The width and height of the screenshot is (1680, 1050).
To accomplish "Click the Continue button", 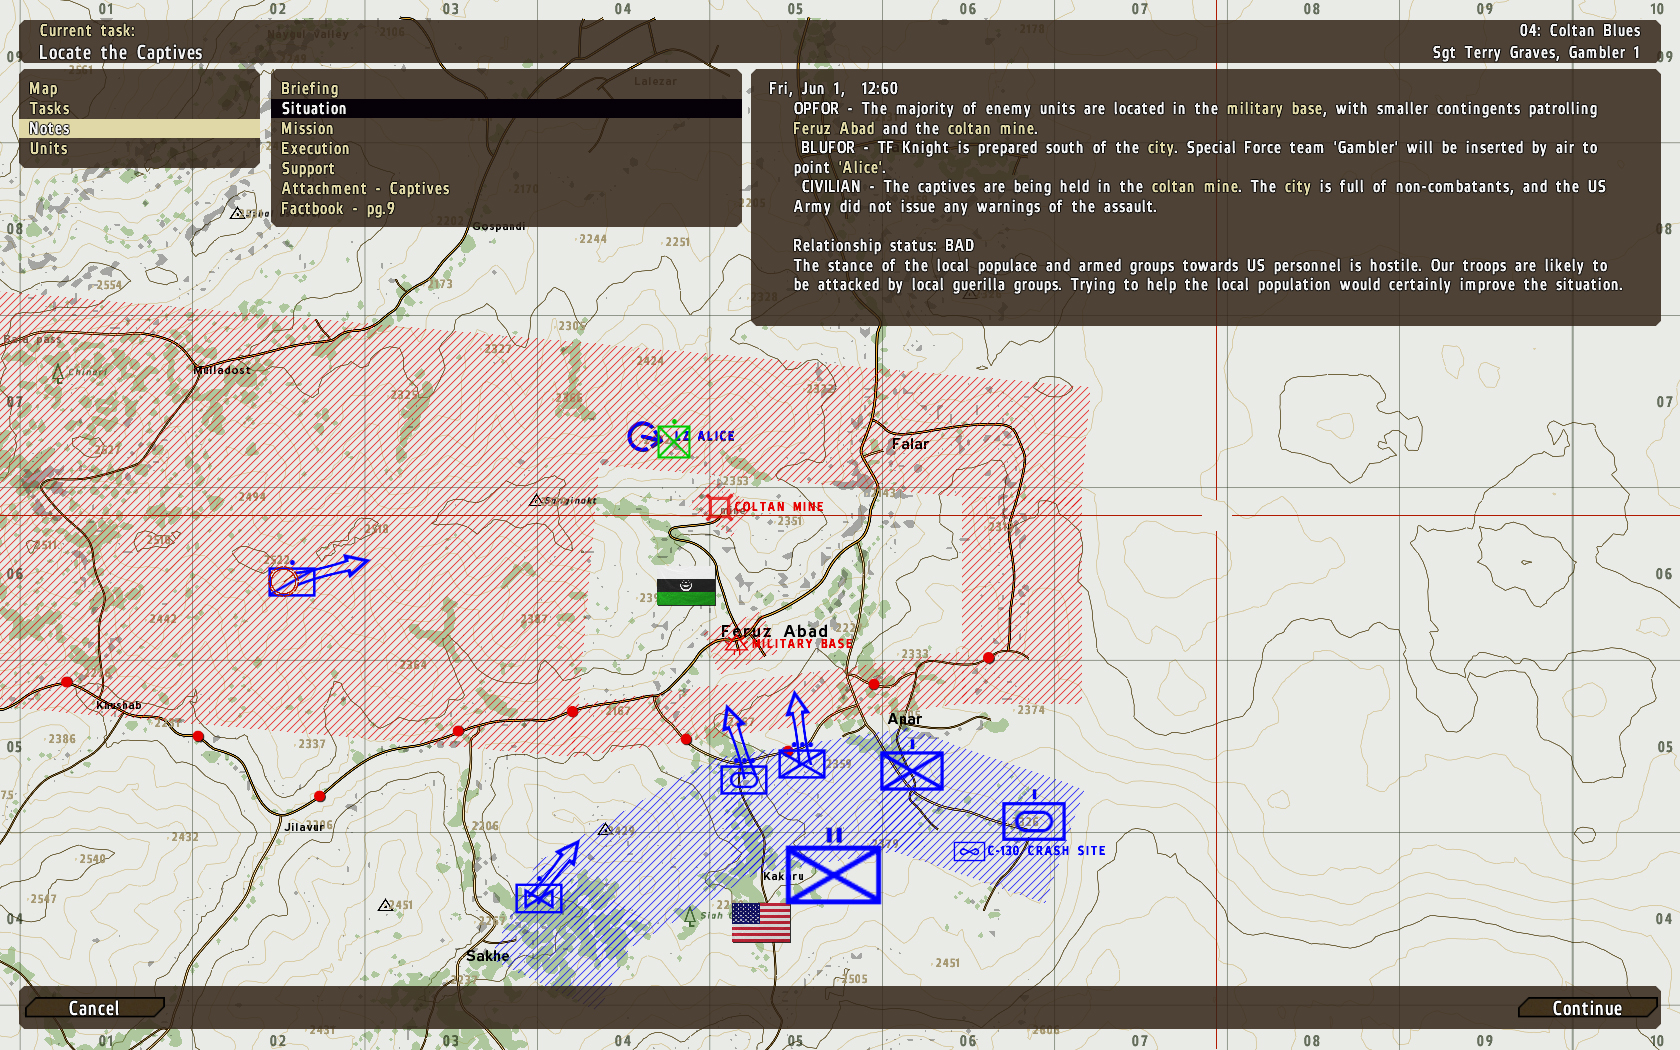I will 1587,1008.
